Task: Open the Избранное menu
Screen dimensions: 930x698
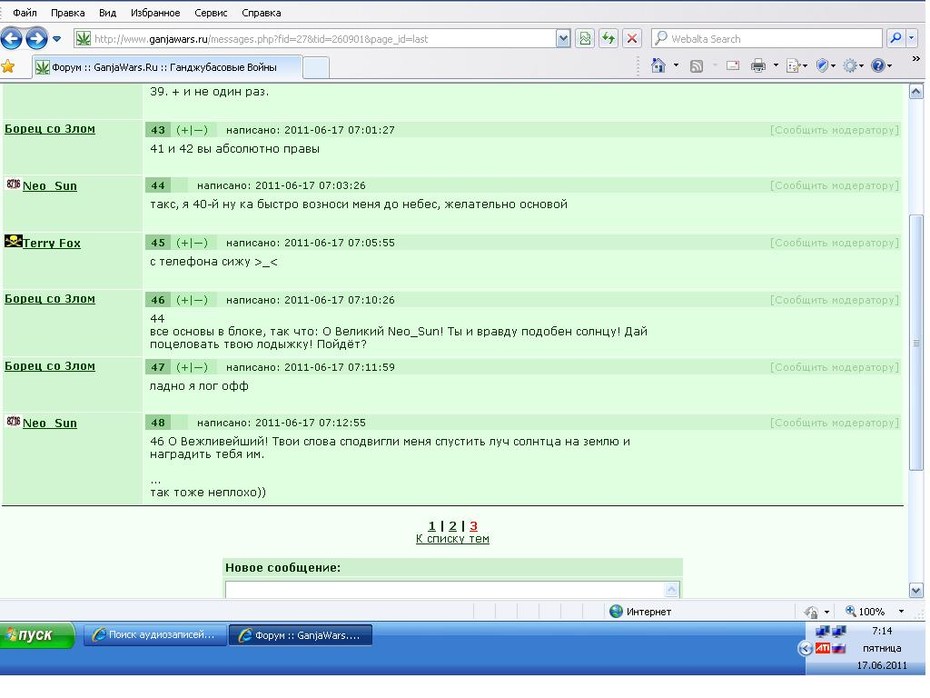Action: tap(155, 12)
